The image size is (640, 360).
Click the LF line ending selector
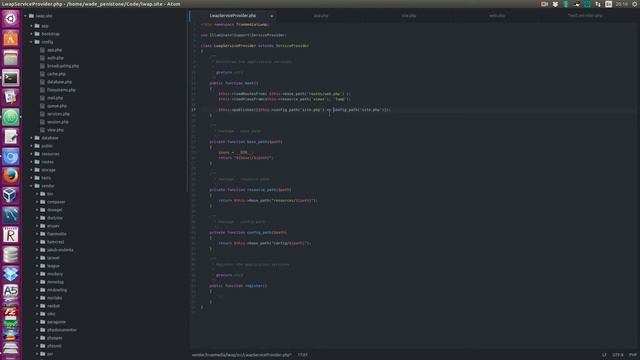click(604, 355)
